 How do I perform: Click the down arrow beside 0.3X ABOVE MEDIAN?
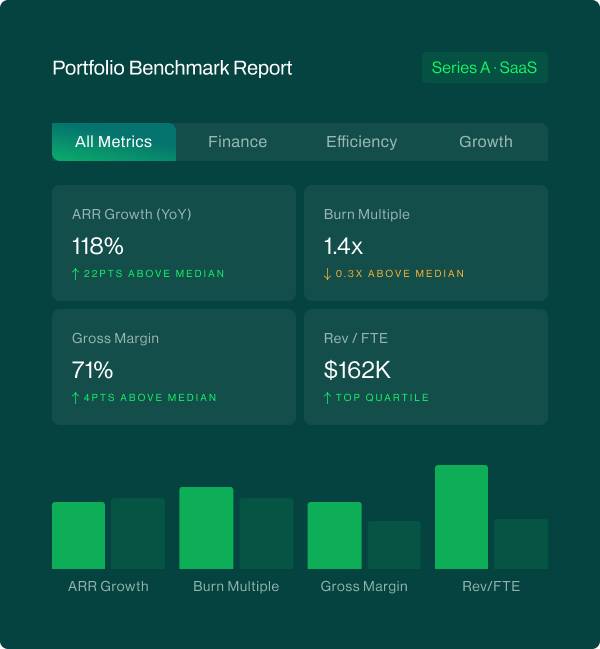tap(327, 274)
